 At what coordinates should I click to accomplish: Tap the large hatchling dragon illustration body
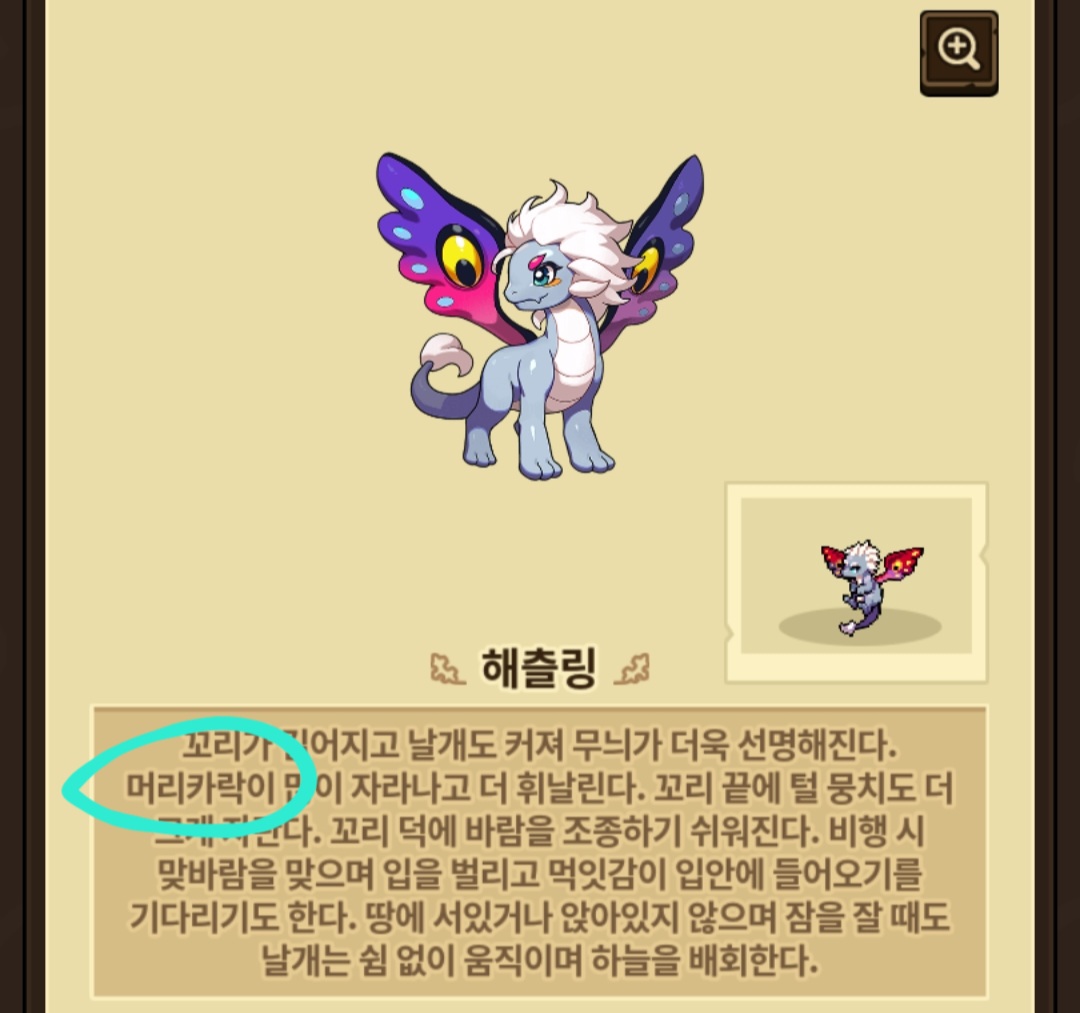tap(540, 317)
